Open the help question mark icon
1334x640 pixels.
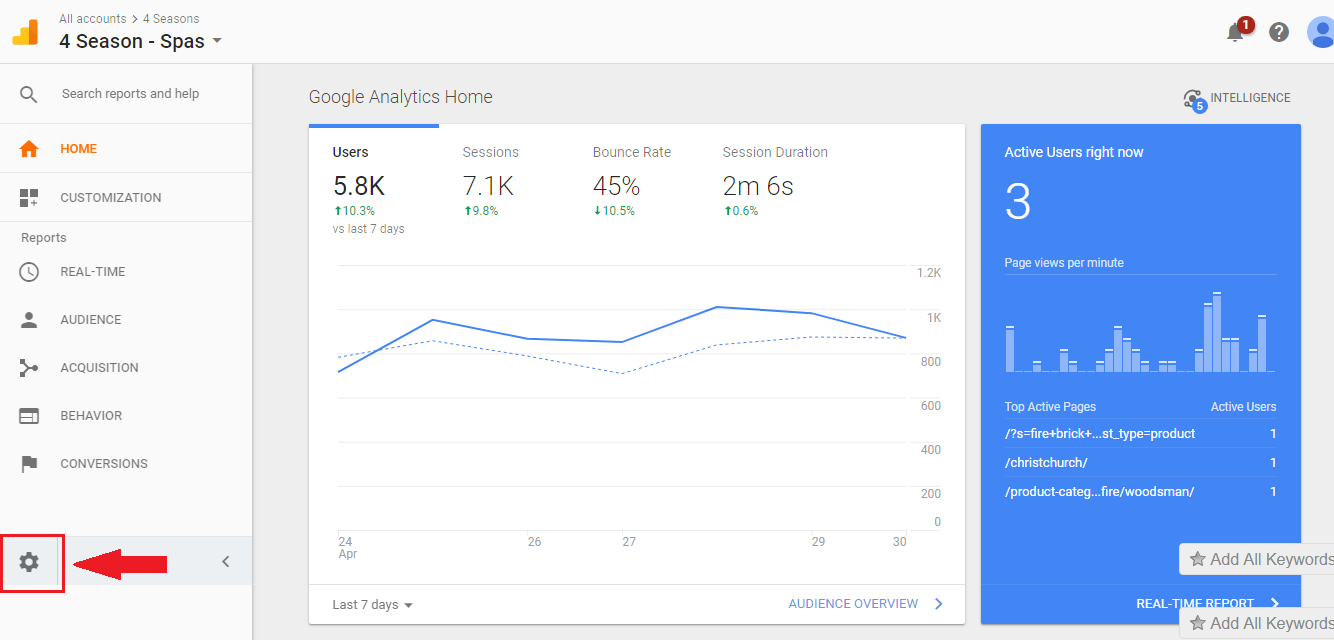[x=1279, y=32]
